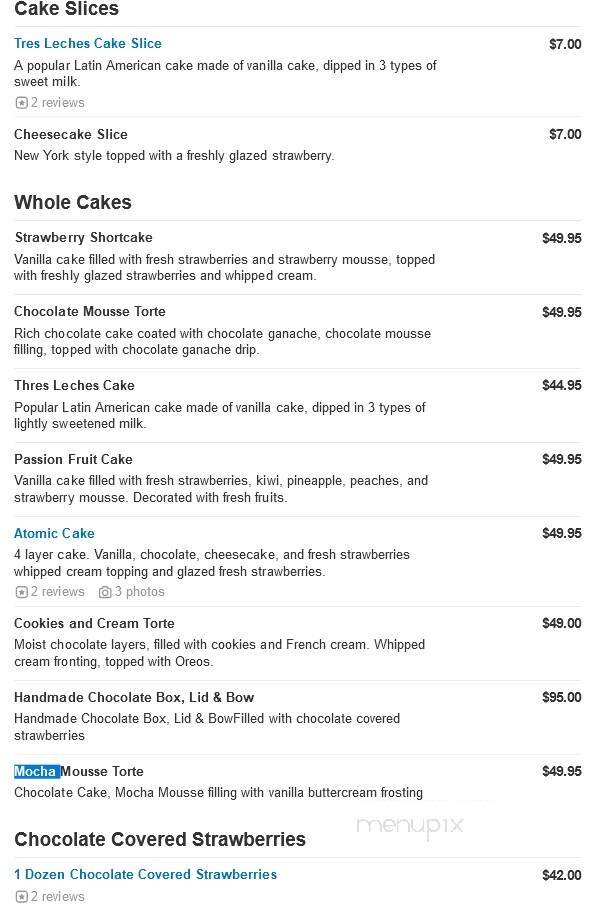Click the review star icon under 1 Dozen Chocolate Covered Strawberries

pyautogui.click(x=20, y=897)
